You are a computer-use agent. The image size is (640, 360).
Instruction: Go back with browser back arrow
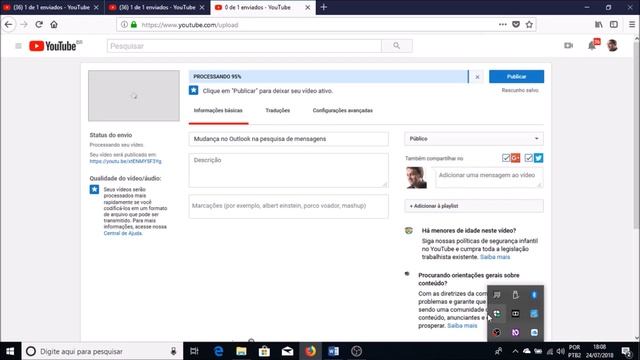click(9, 24)
